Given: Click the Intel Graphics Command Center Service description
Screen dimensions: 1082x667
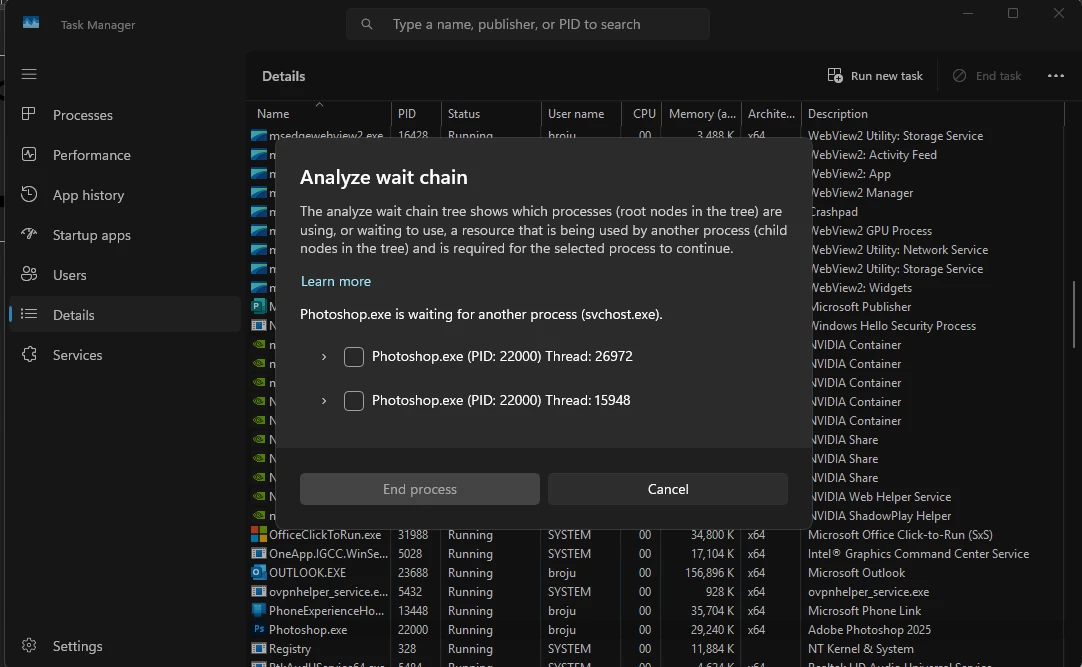Looking at the screenshot, I should (918, 553).
